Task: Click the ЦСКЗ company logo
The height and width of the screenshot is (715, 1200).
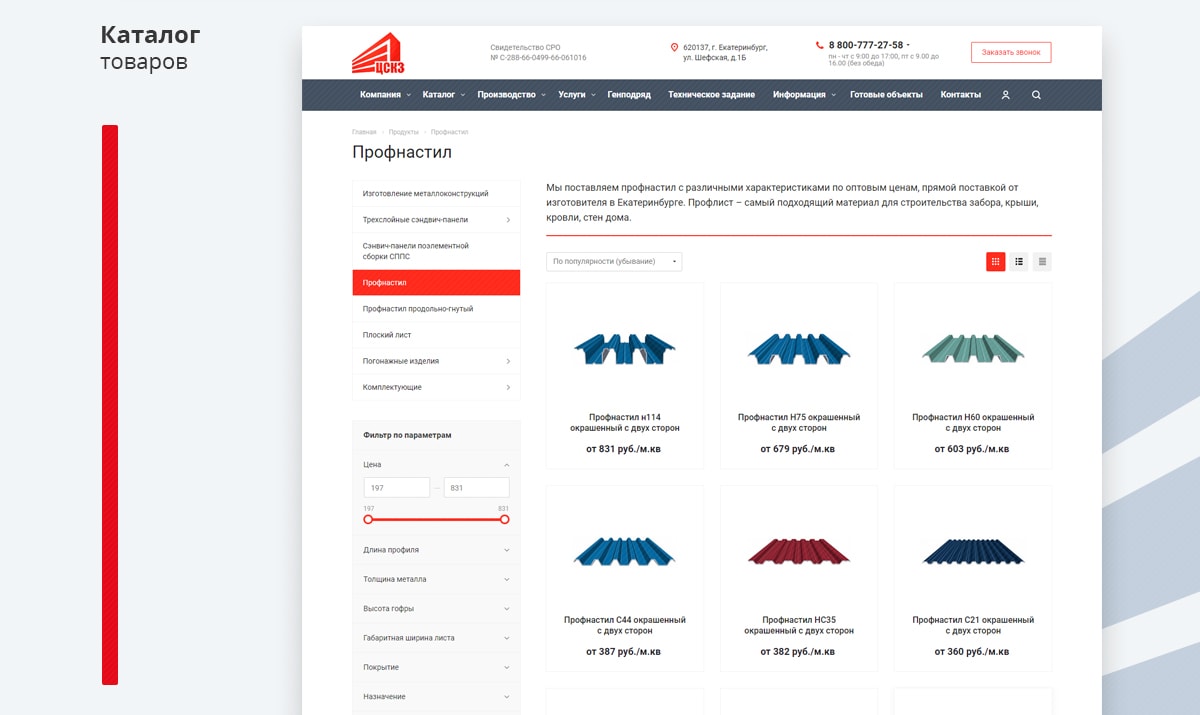Action: 377,53
